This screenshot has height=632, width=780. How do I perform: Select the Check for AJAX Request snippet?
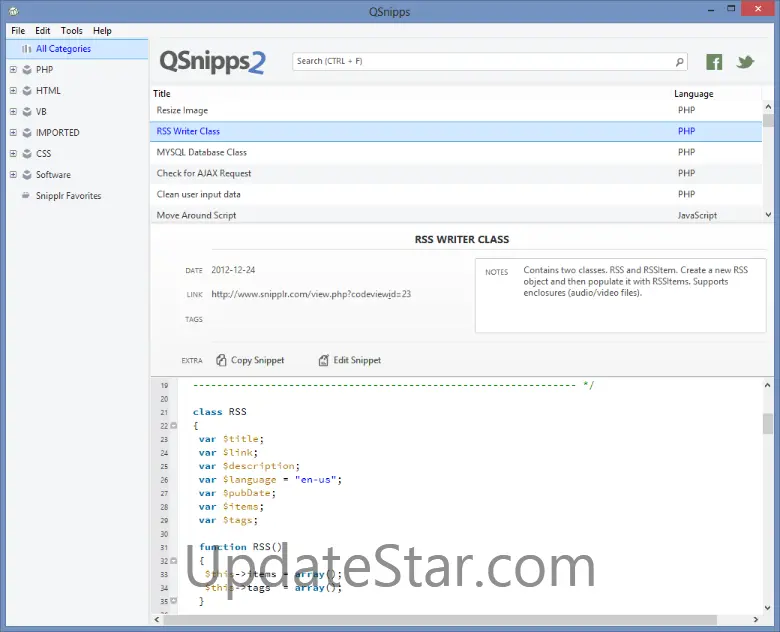(x=456, y=173)
